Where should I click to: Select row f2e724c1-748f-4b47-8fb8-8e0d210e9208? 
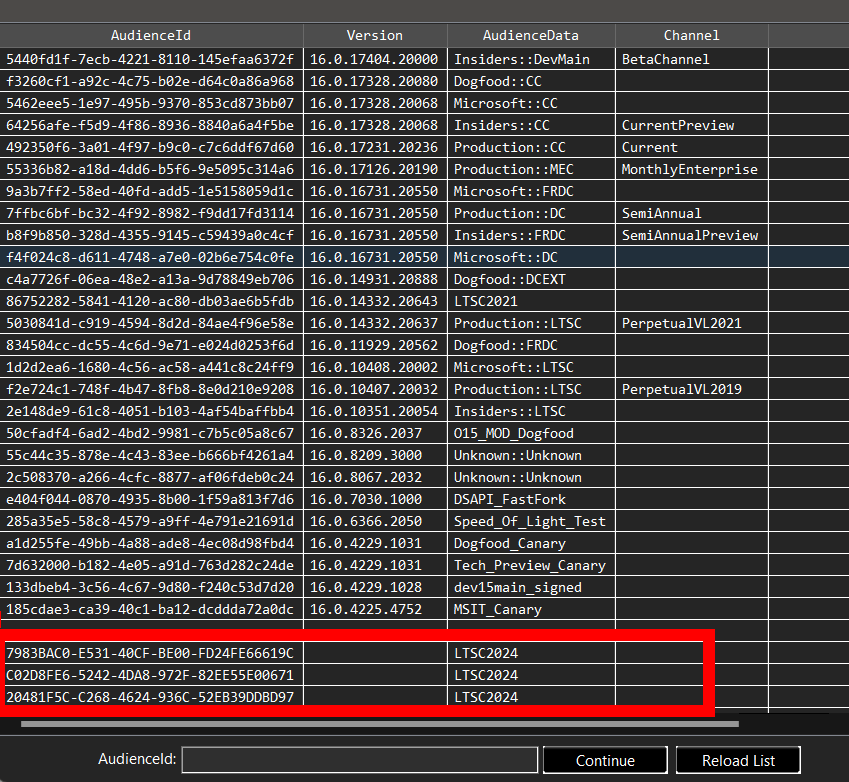pyautogui.click(x=424, y=389)
